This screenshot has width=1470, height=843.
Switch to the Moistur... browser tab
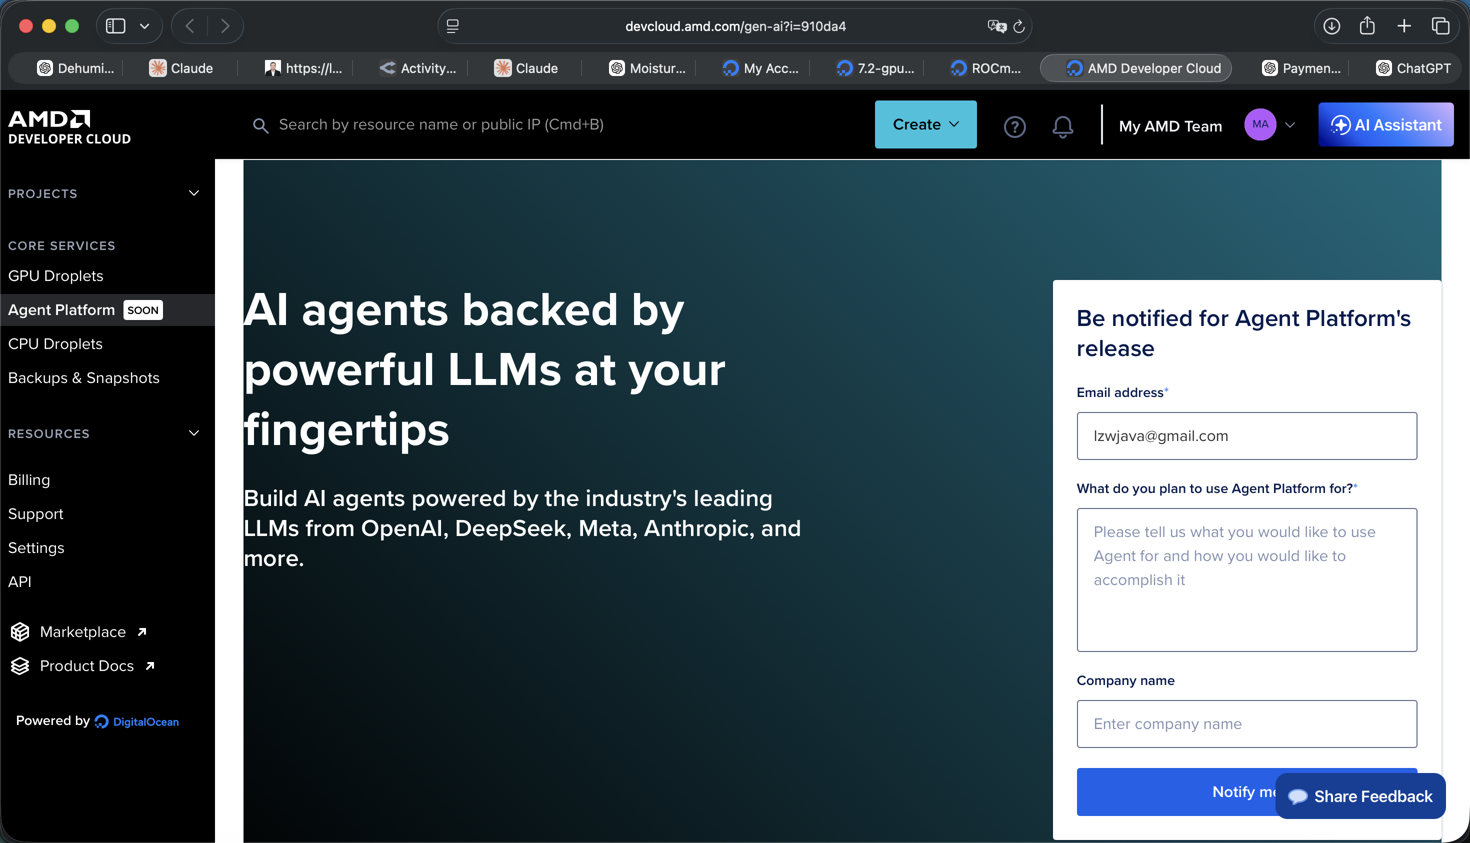click(647, 68)
